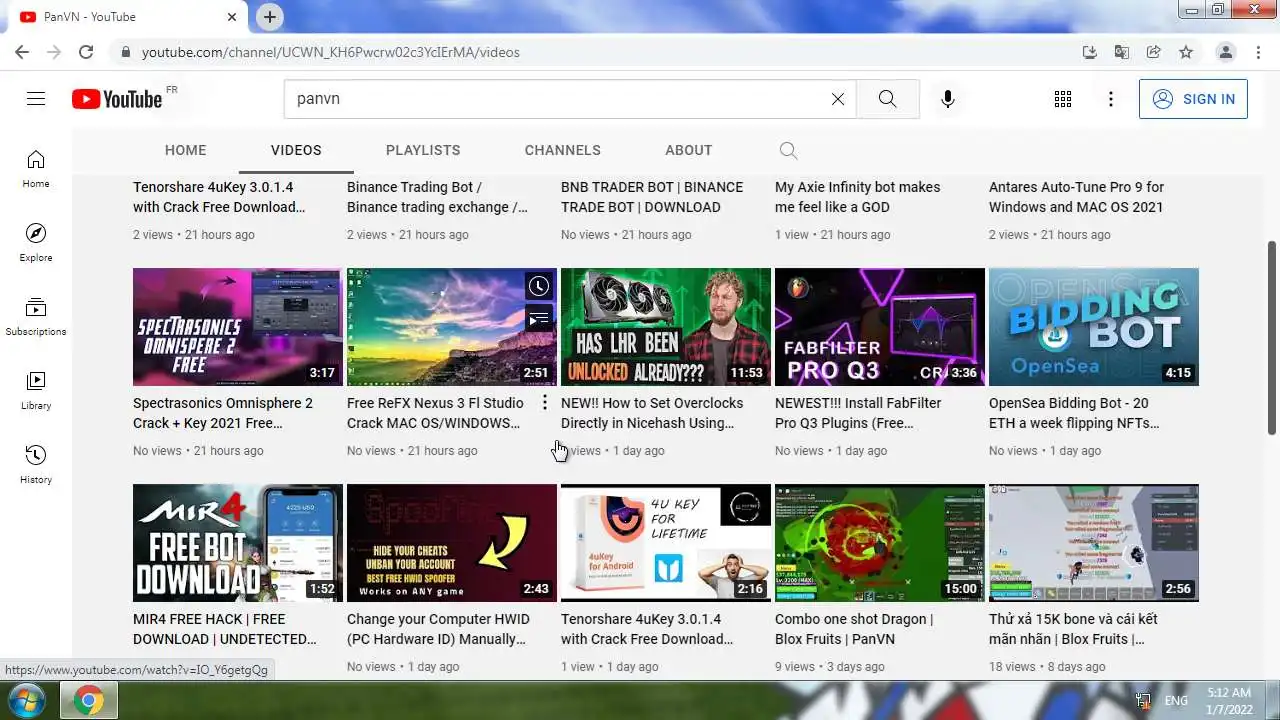
Task: Add ReFX Nexus video to Watch Later
Action: pyautogui.click(x=539, y=287)
